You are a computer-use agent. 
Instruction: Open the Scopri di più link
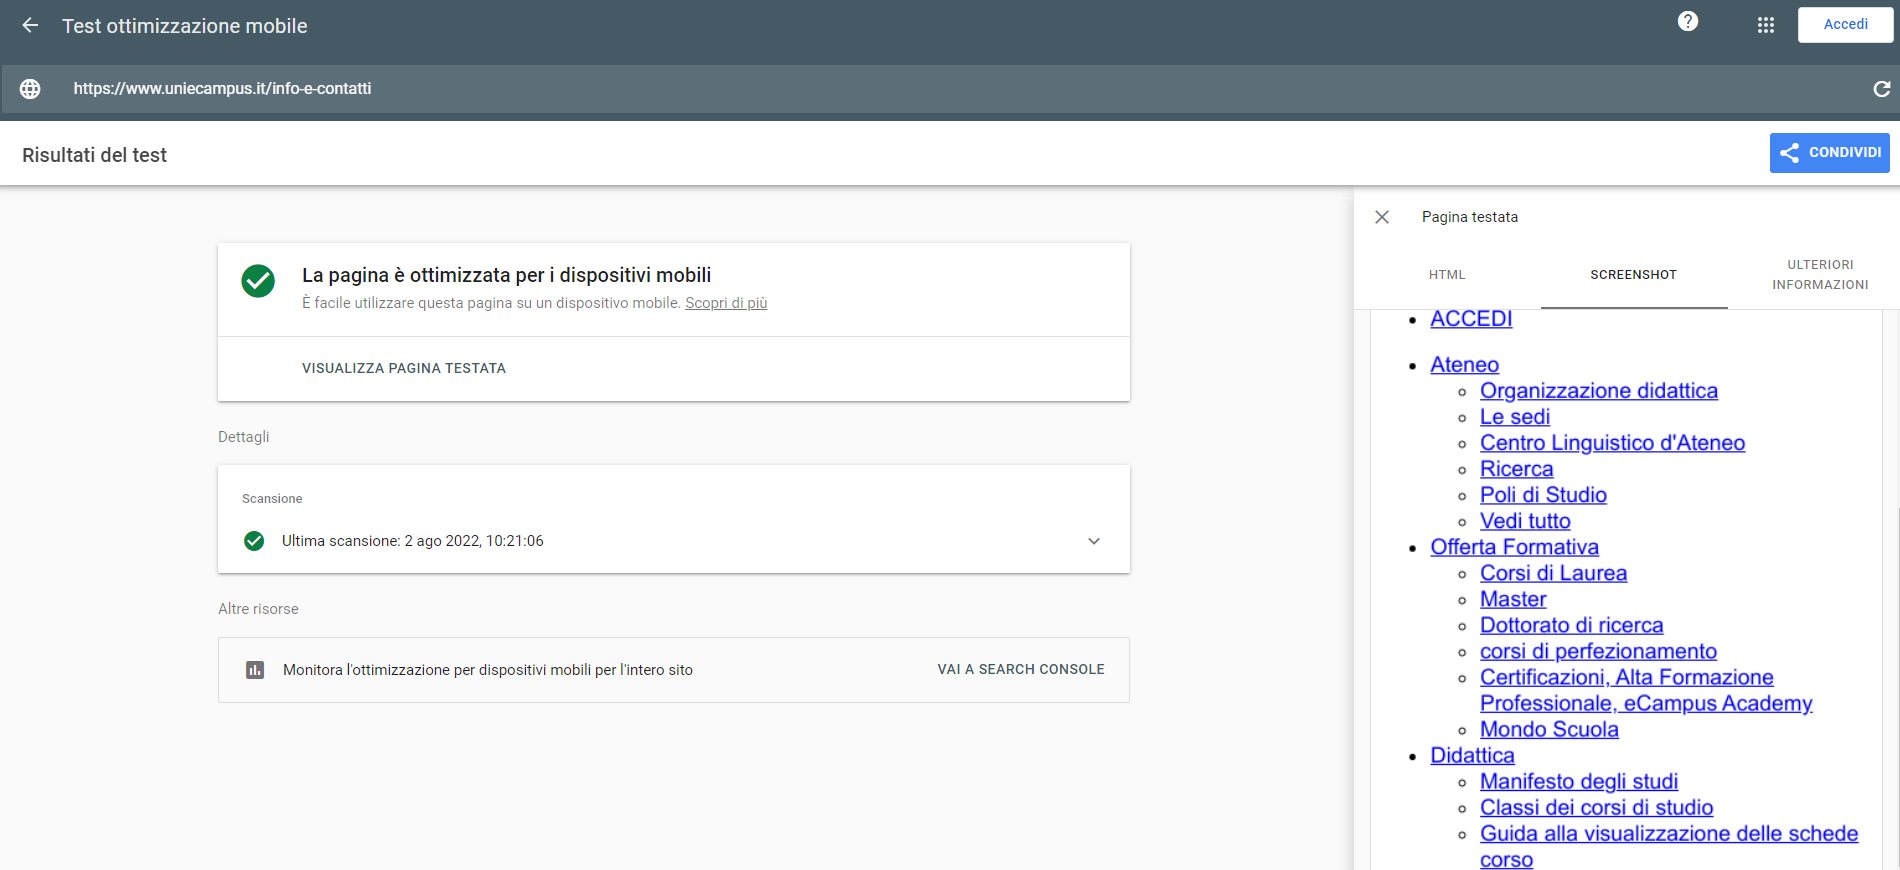tap(726, 303)
